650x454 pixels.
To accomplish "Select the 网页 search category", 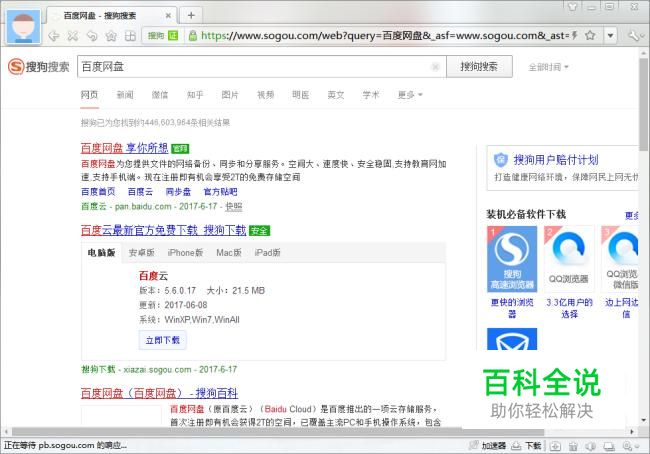I will click(90, 95).
